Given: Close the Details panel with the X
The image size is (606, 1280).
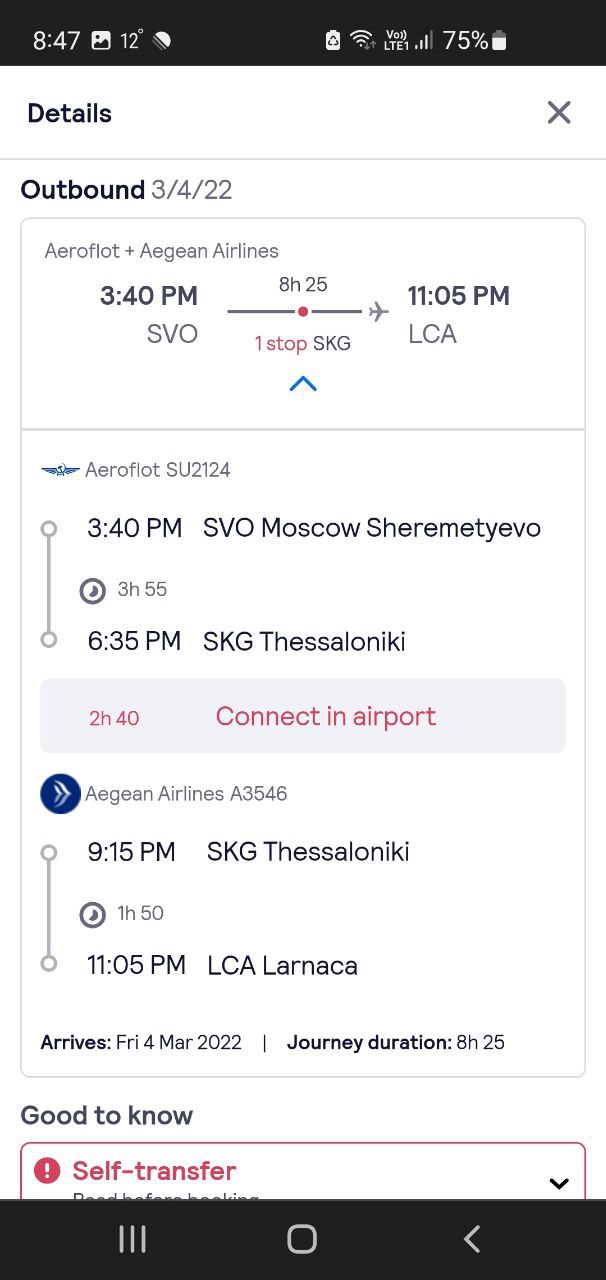Looking at the screenshot, I should [559, 113].
